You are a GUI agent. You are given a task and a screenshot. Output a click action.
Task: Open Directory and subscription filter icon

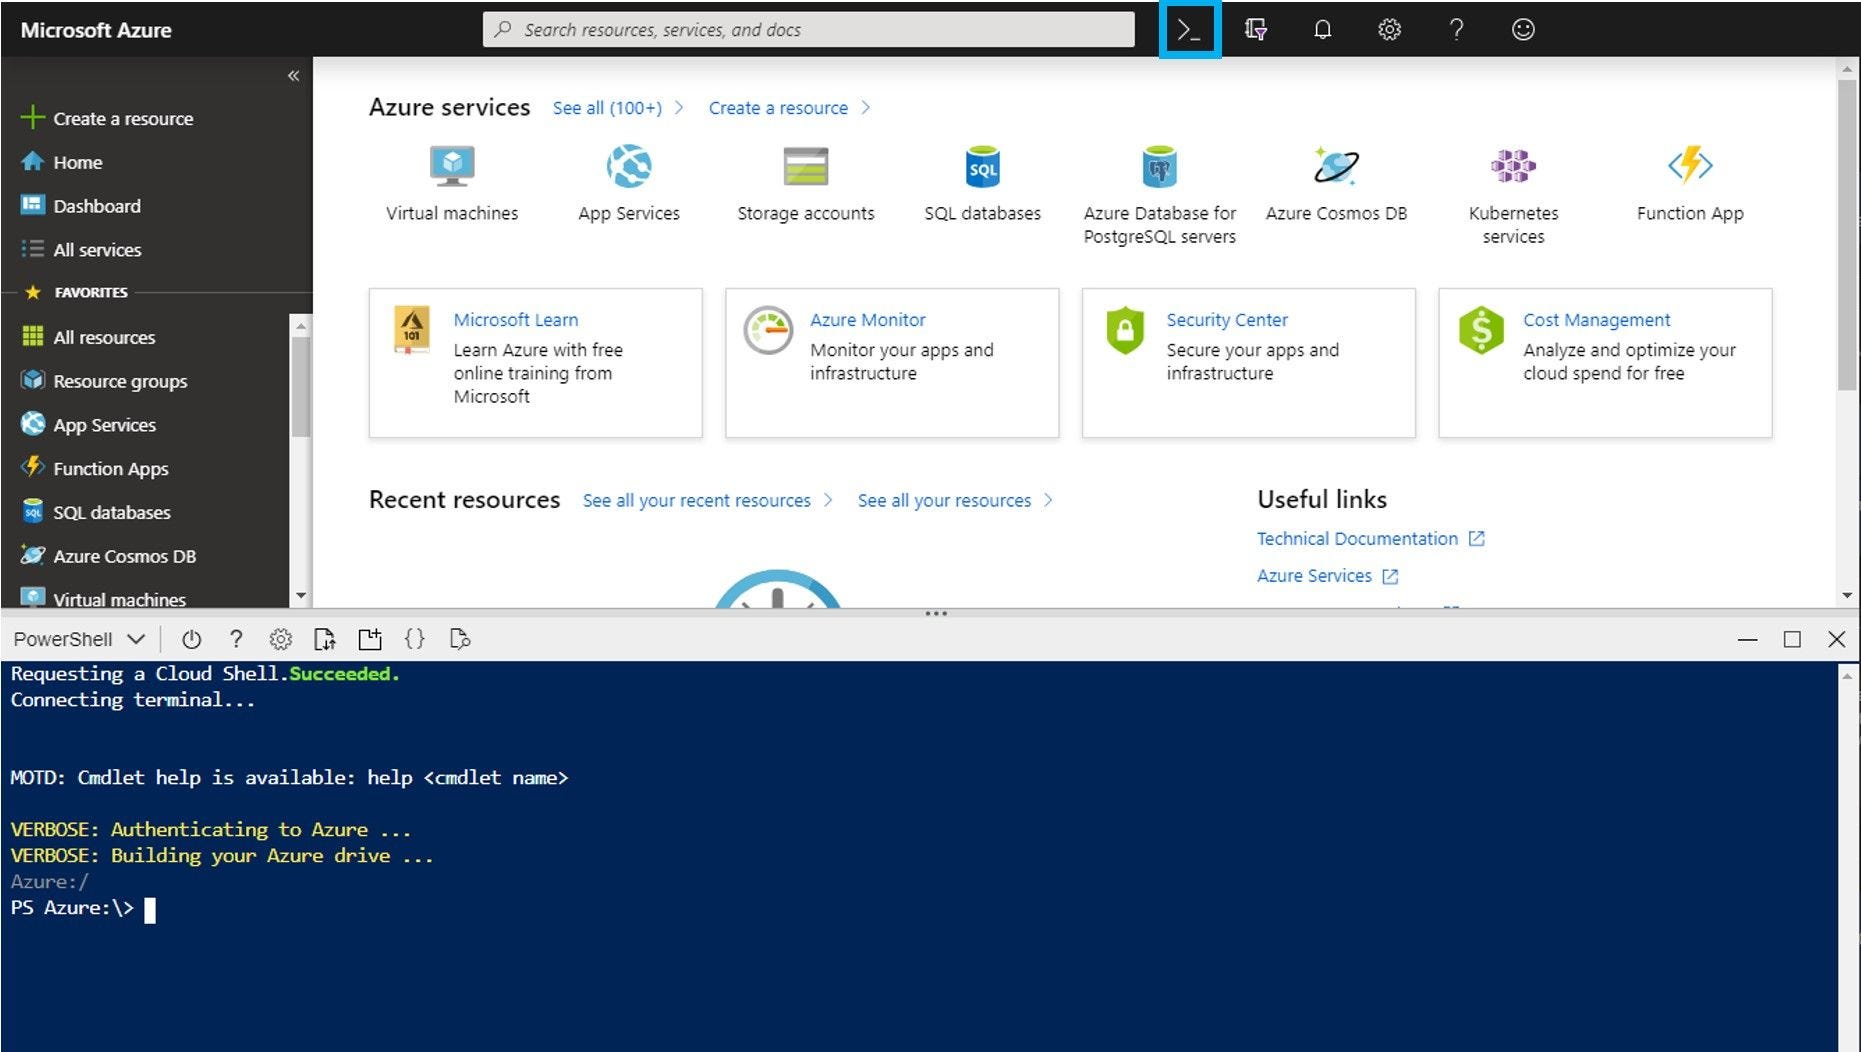point(1255,30)
